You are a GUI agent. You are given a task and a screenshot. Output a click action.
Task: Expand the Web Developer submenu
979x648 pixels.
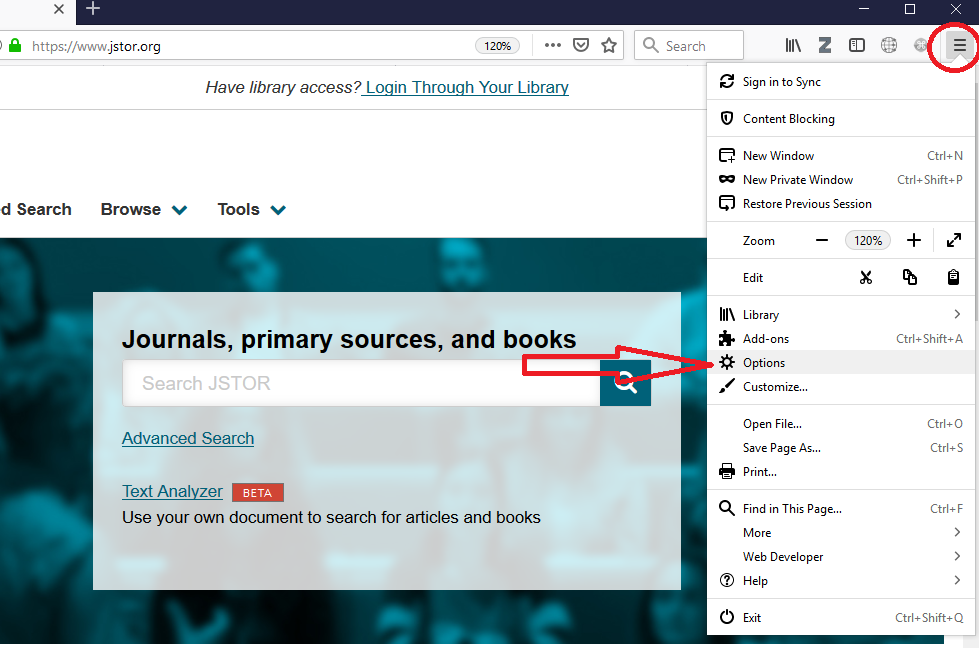(x=840, y=557)
